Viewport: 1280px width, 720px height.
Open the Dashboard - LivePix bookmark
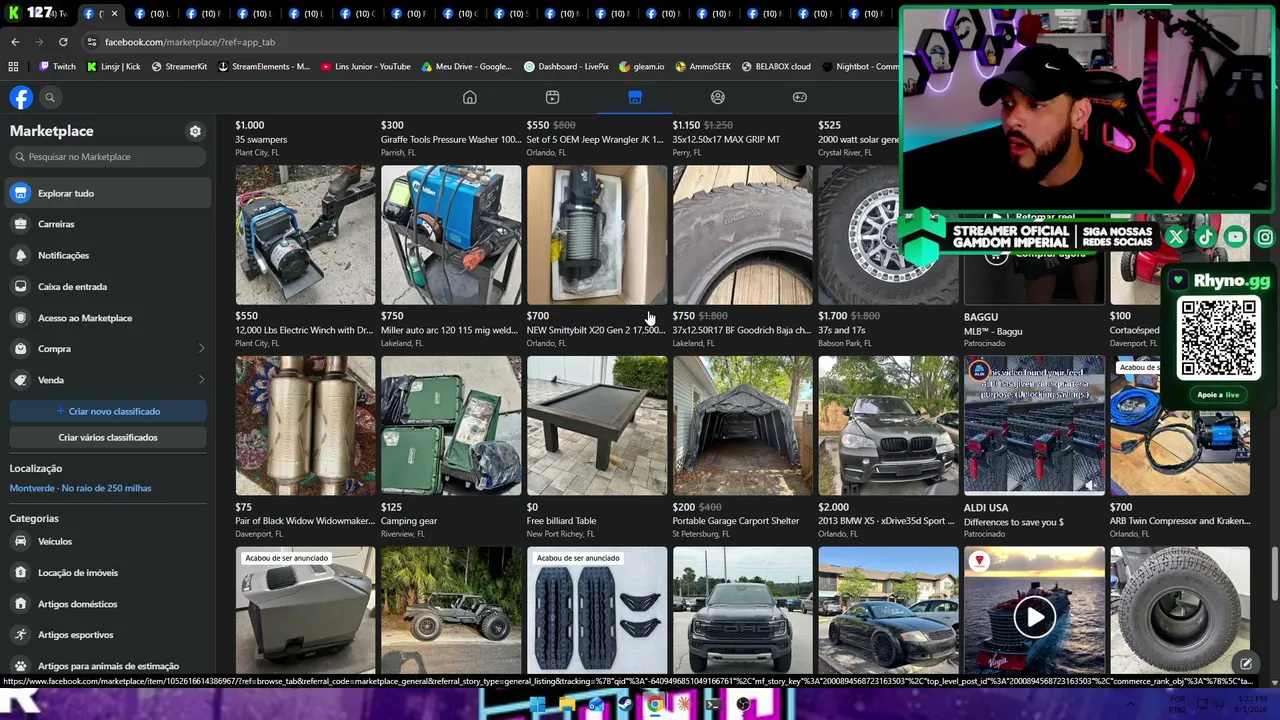(566, 67)
